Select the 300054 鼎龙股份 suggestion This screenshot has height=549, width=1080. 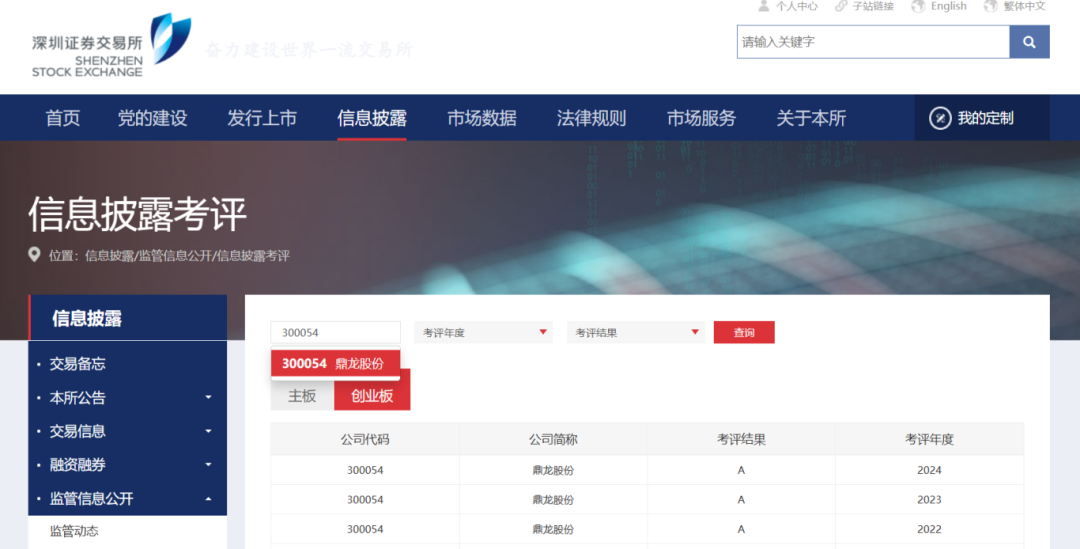tap(335, 364)
